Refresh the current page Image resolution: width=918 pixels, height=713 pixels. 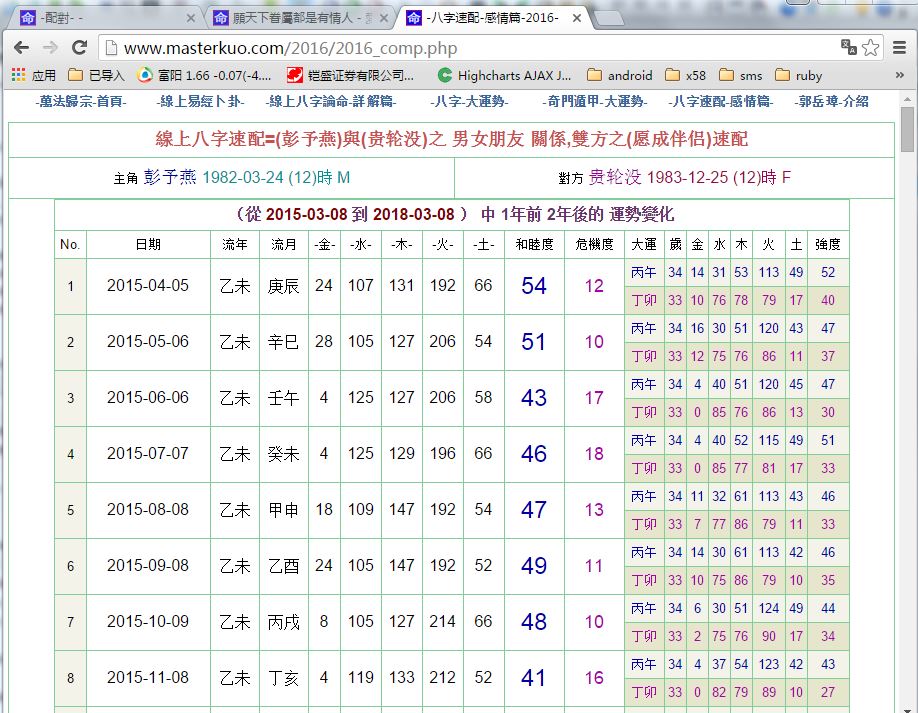click(x=80, y=47)
